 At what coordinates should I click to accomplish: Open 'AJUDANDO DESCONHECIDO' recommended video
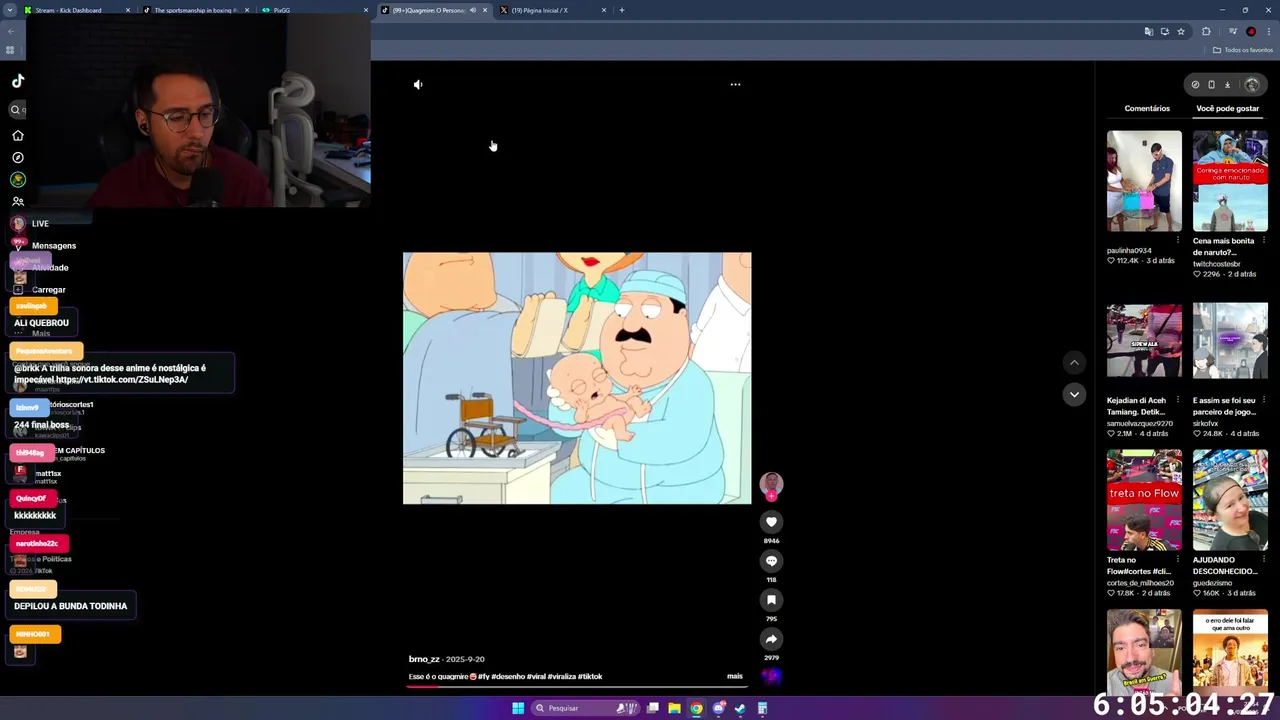point(1230,500)
